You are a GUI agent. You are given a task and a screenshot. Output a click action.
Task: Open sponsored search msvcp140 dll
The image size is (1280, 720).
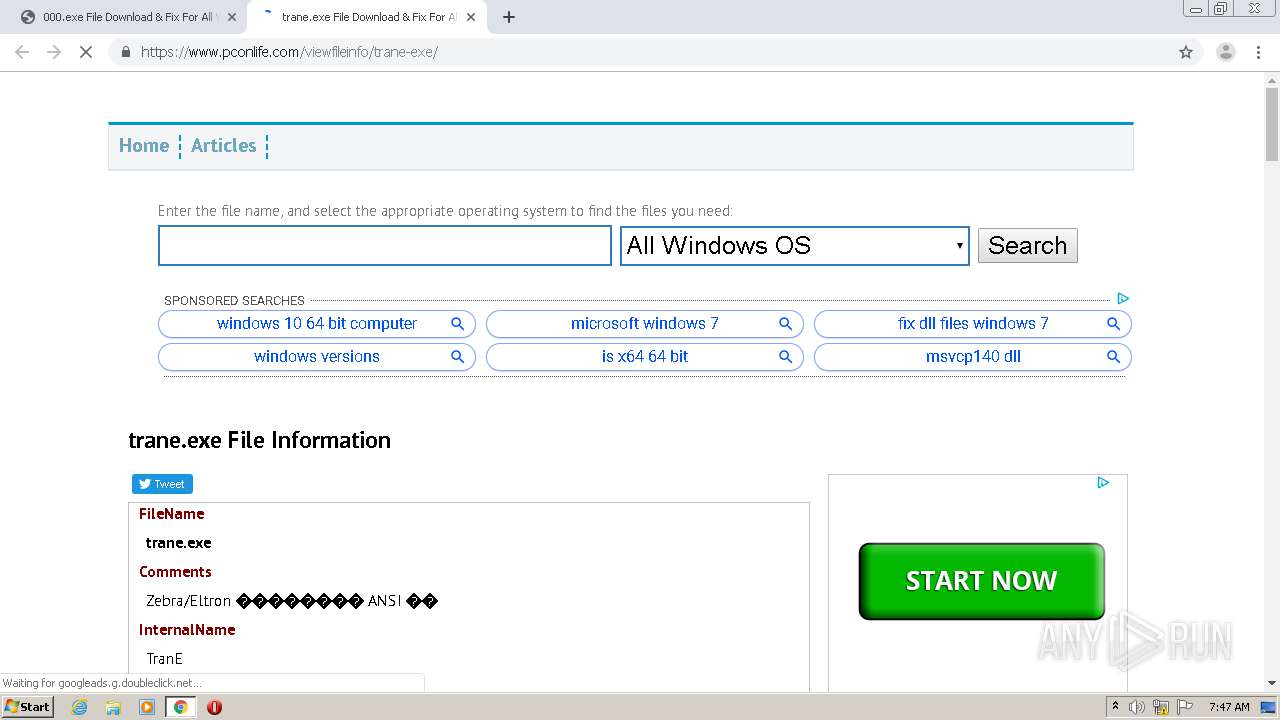tap(973, 357)
